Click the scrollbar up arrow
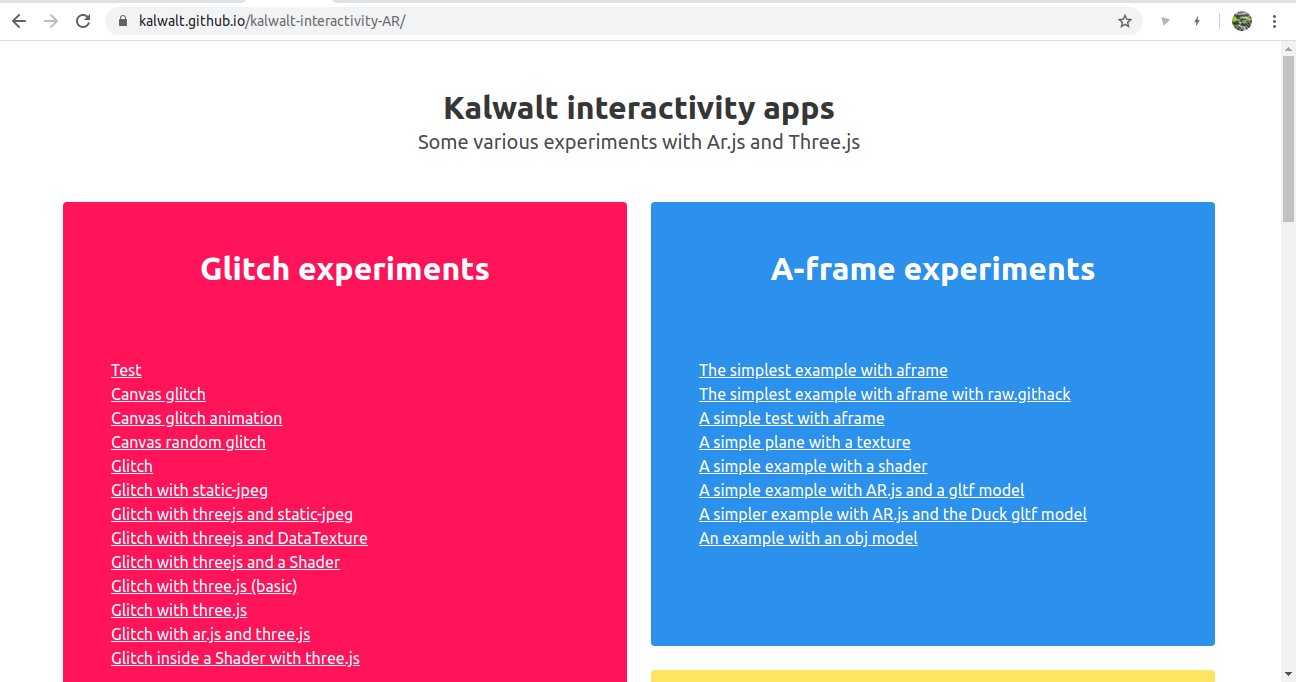The image size is (1296, 682). [x=1288, y=49]
